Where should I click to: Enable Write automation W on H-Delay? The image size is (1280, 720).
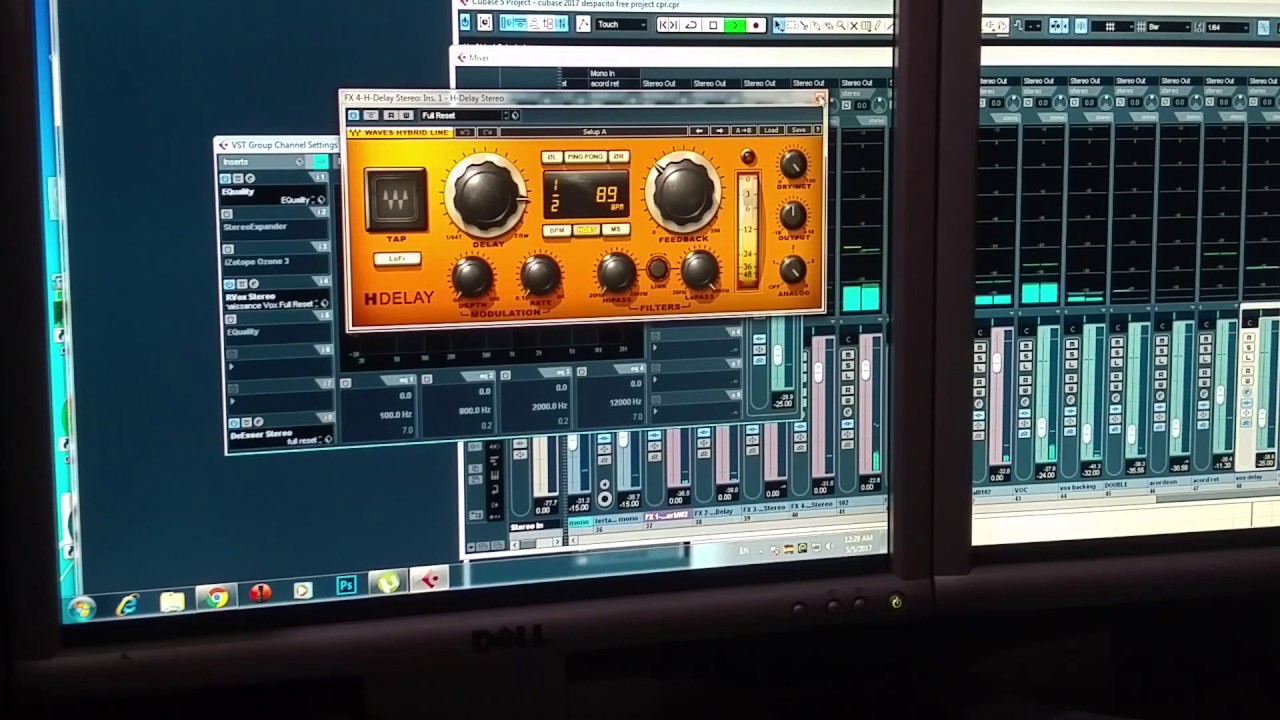pyautogui.click(x=406, y=115)
